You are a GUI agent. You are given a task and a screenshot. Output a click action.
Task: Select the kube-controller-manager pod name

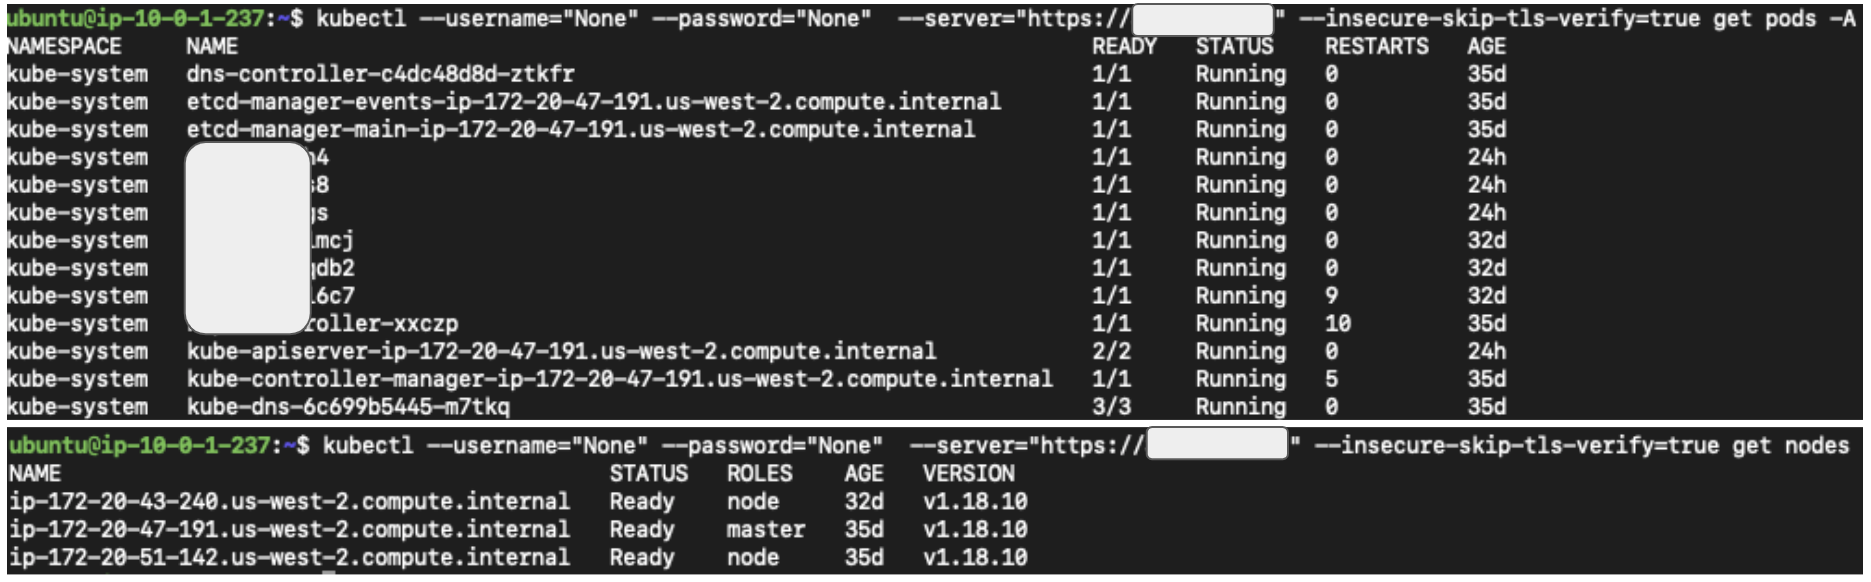(619, 380)
